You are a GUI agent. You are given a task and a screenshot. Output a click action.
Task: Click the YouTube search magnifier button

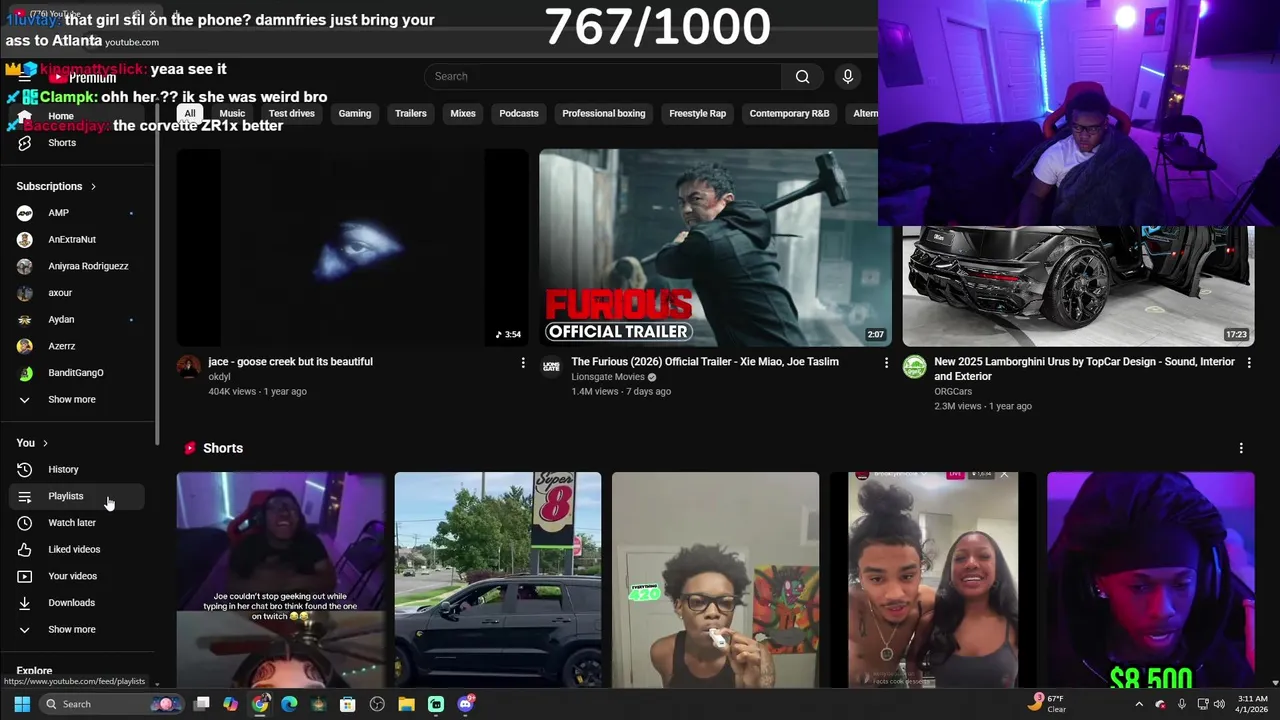pyautogui.click(x=802, y=76)
